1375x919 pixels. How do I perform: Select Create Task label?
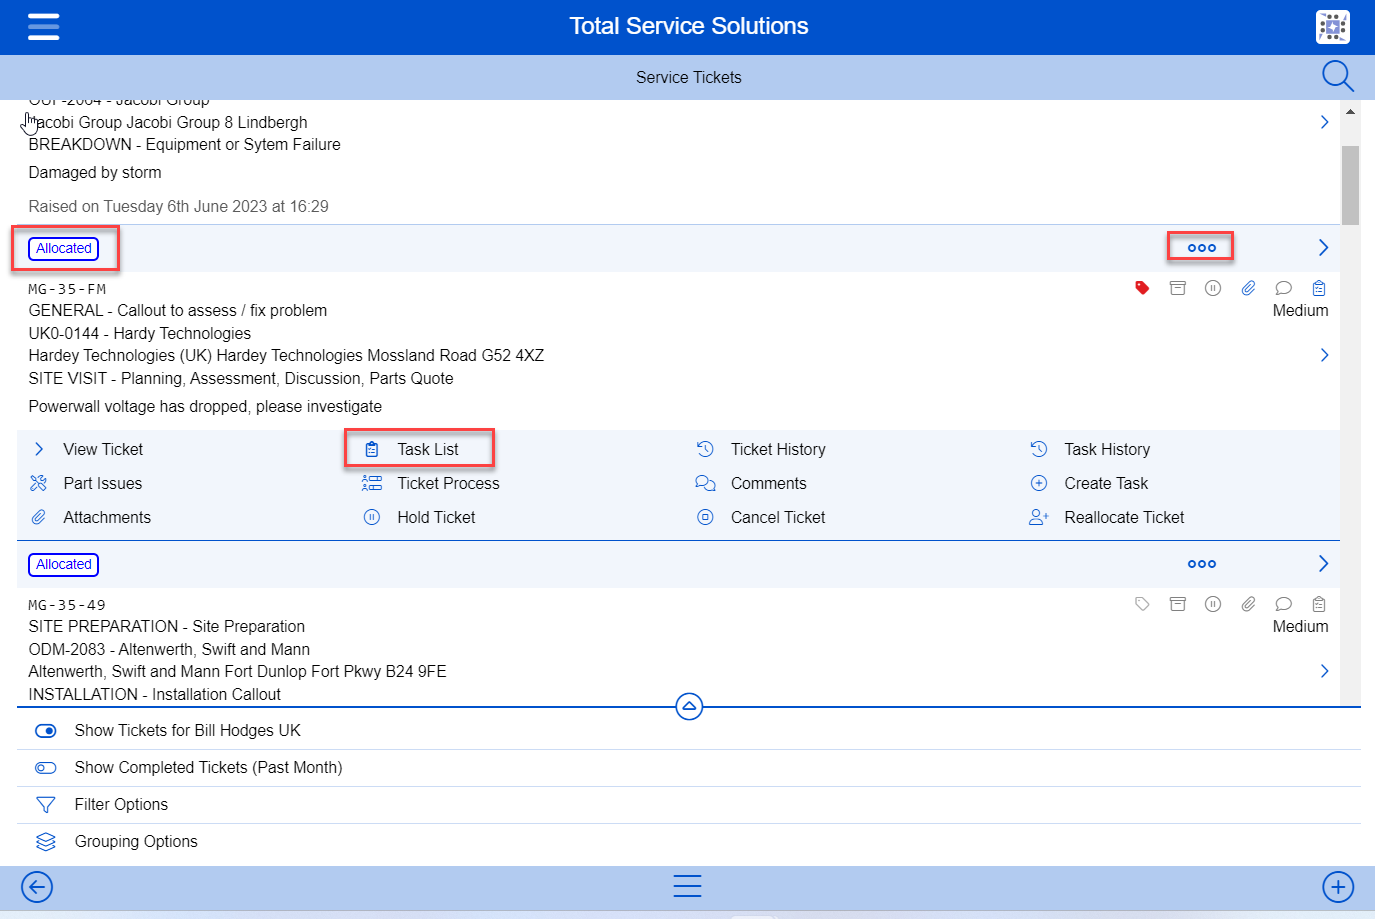point(1106,483)
